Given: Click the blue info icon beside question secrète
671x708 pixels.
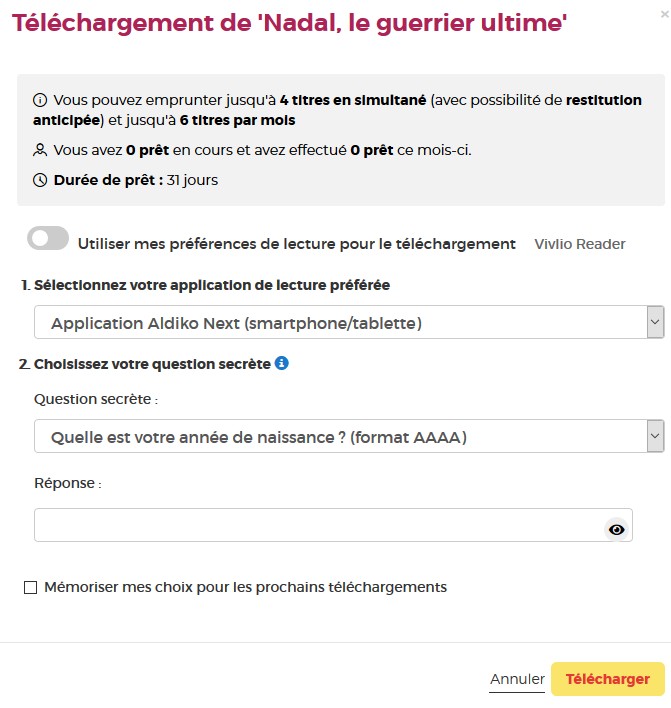Looking at the screenshot, I should [x=282, y=364].
